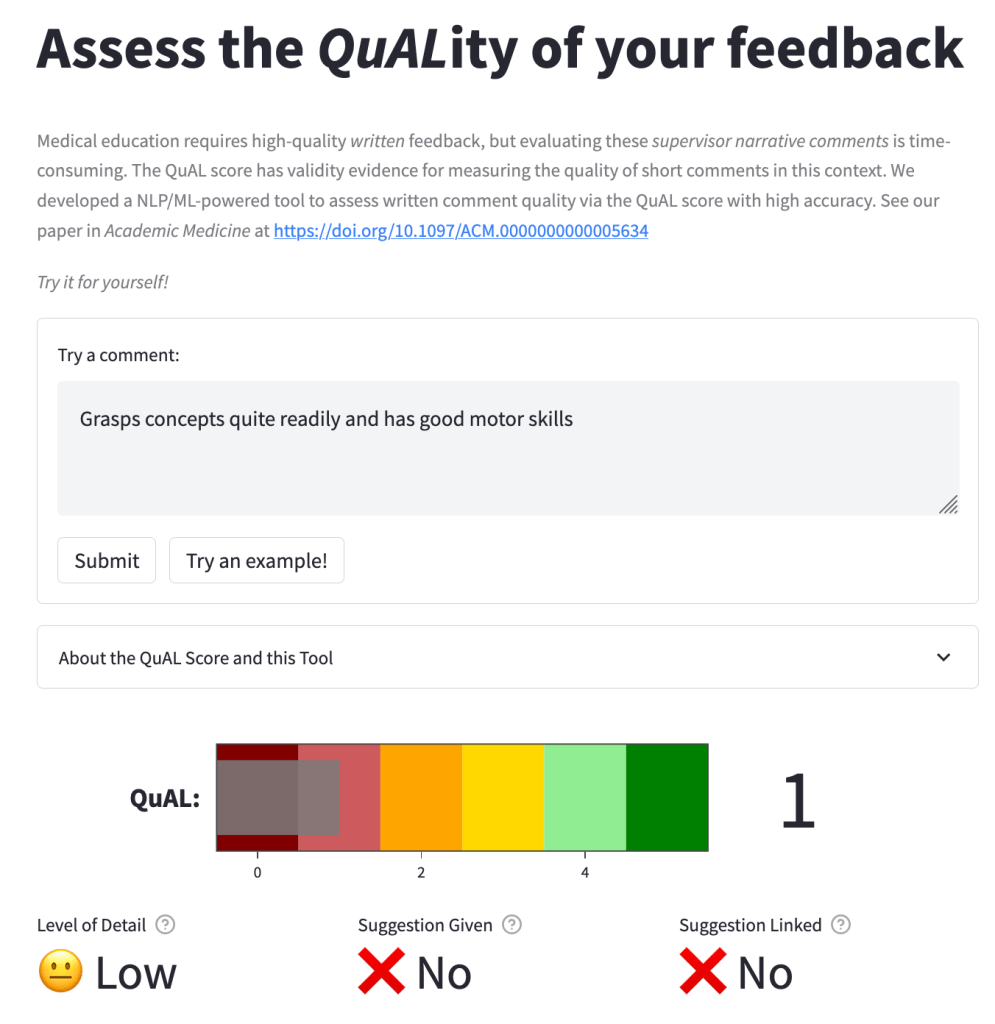Click the page title heading
Viewport: 995px width, 1024px height.
499,50
